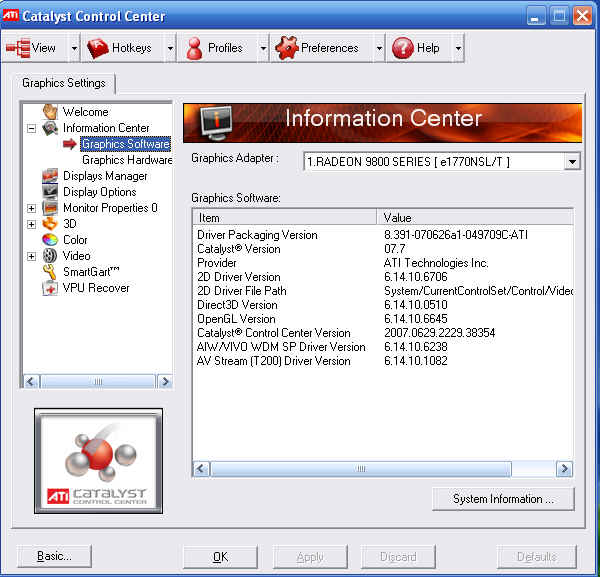600x577 pixels.
Task: Select the Provider row
Action: coord(383,263)
